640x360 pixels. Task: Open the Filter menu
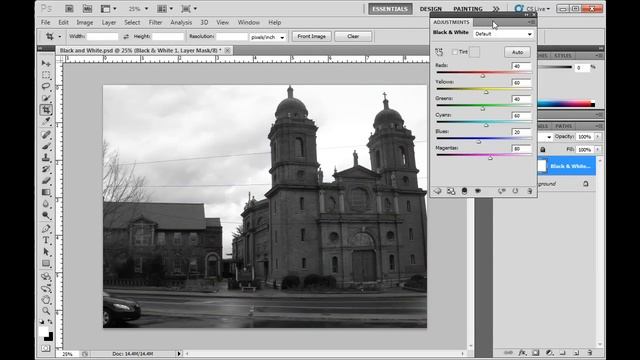tap(155, 22)
